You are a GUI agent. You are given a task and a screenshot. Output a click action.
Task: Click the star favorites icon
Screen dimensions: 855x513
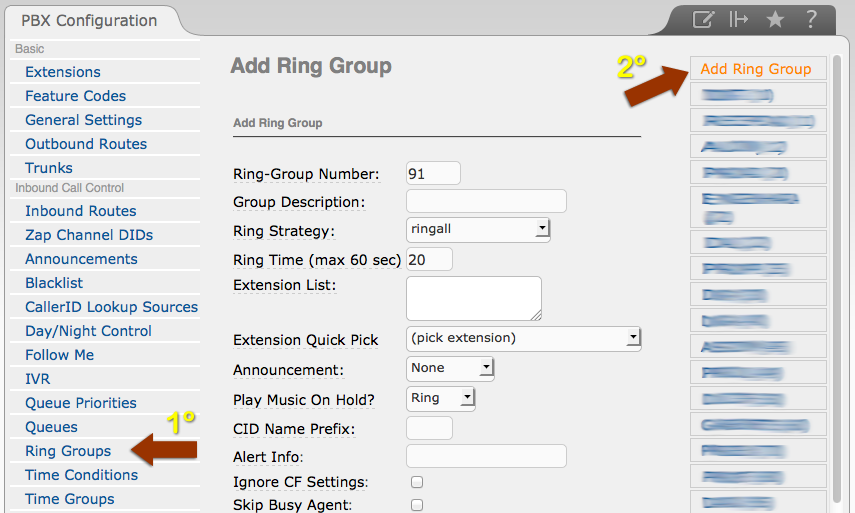(775, 19)
